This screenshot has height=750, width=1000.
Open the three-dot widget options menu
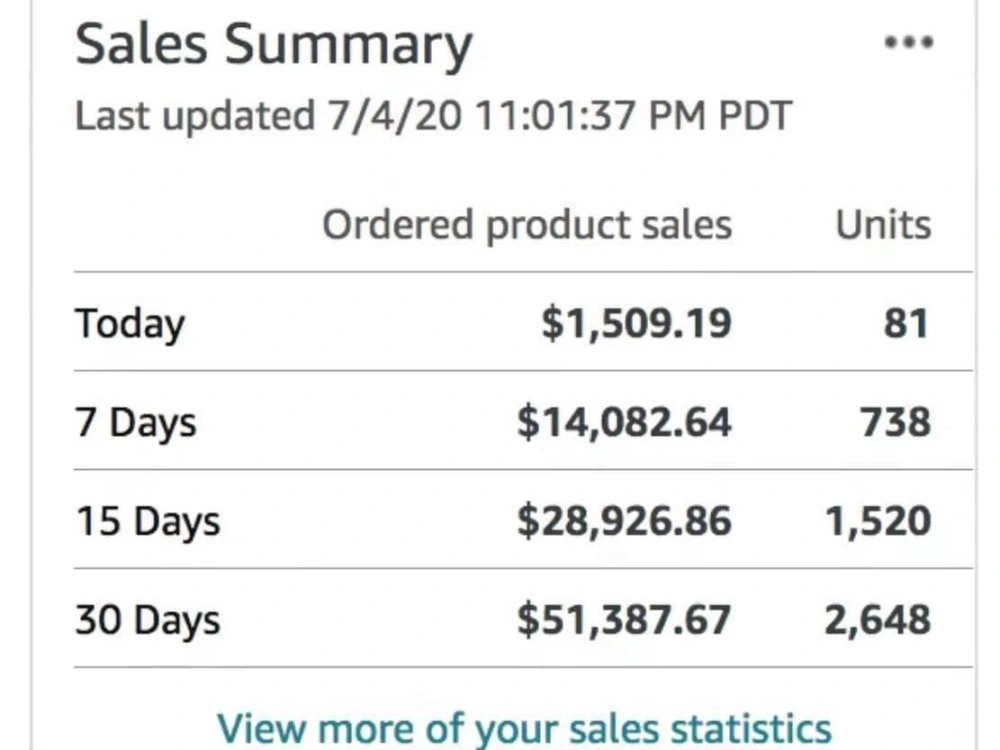point(909,43)
